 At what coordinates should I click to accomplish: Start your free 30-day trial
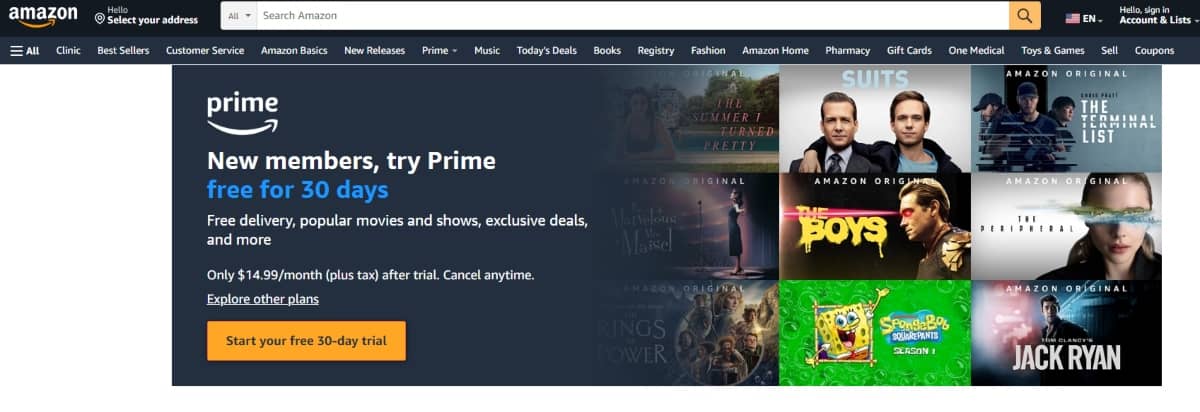(306, 341)
